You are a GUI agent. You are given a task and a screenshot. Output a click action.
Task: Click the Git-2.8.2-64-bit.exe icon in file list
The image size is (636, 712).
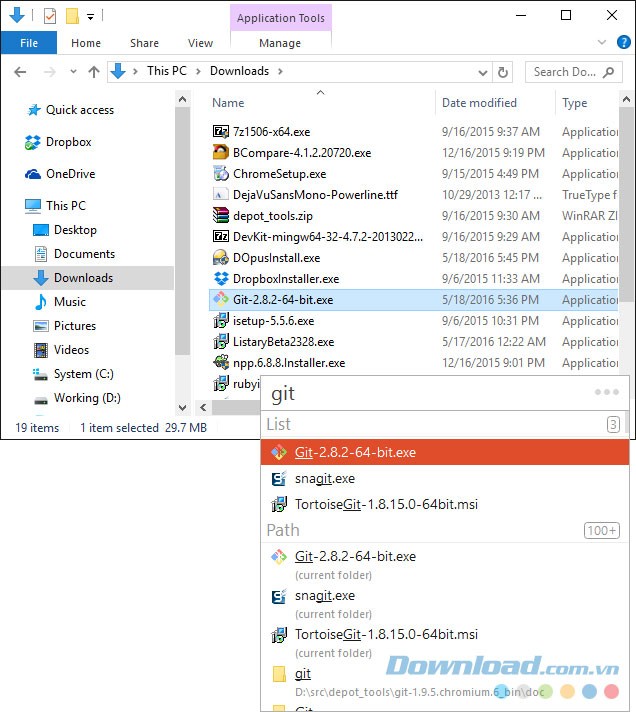[221, 300]
